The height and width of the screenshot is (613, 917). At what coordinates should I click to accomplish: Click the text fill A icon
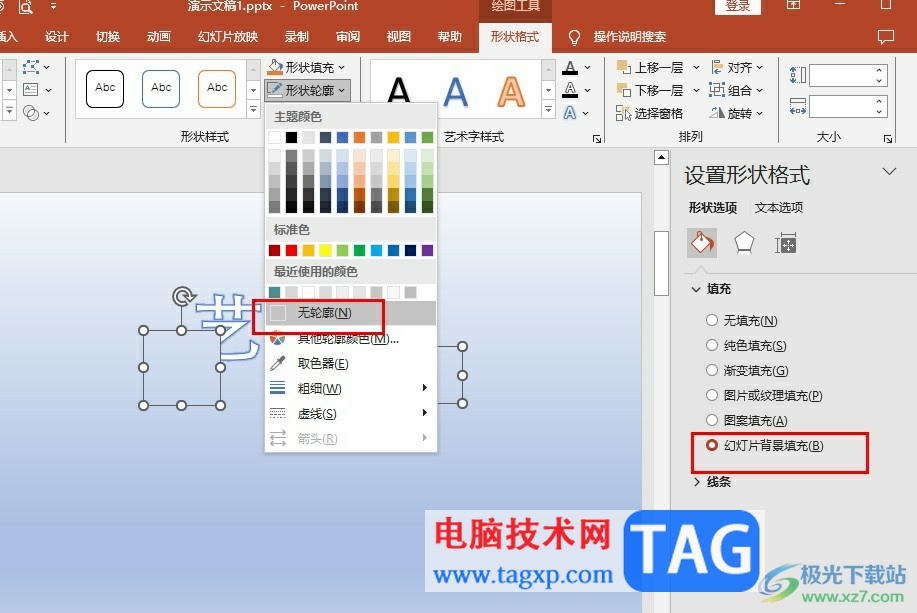coord(570,68)
